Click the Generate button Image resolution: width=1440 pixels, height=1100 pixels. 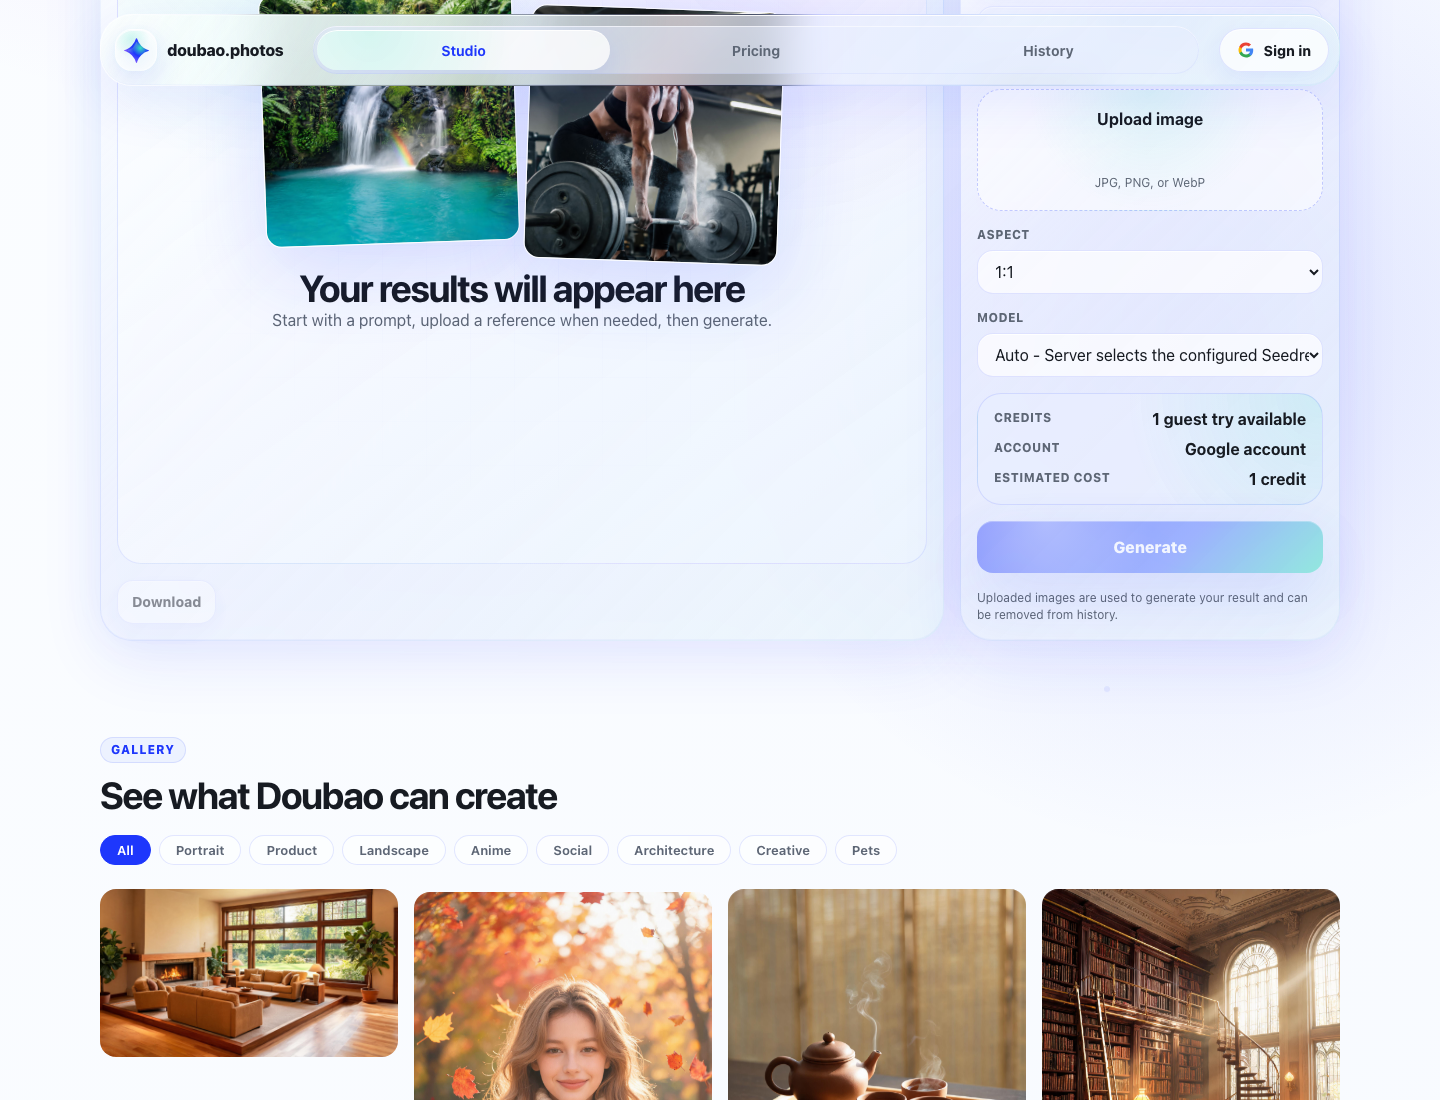[x=1150, y=547]
